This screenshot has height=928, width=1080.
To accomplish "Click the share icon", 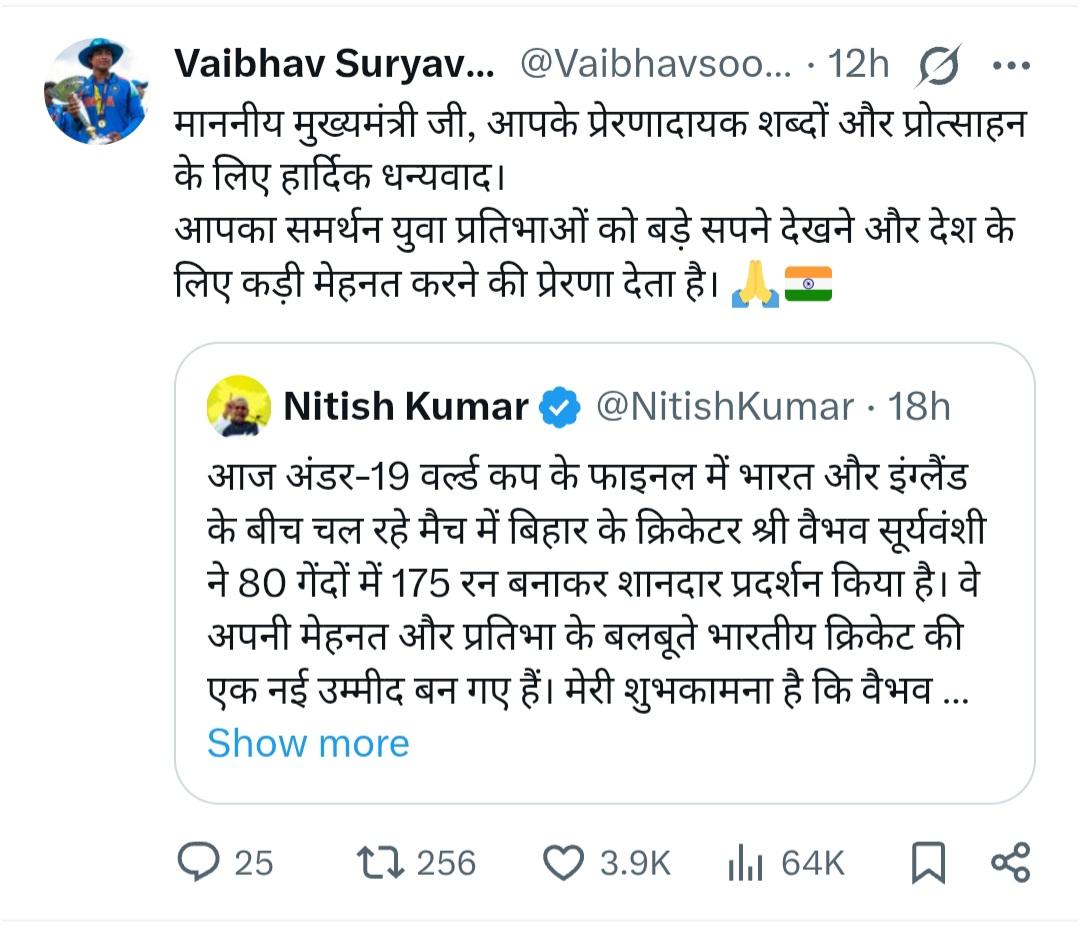I will (x=1009, y=862).
